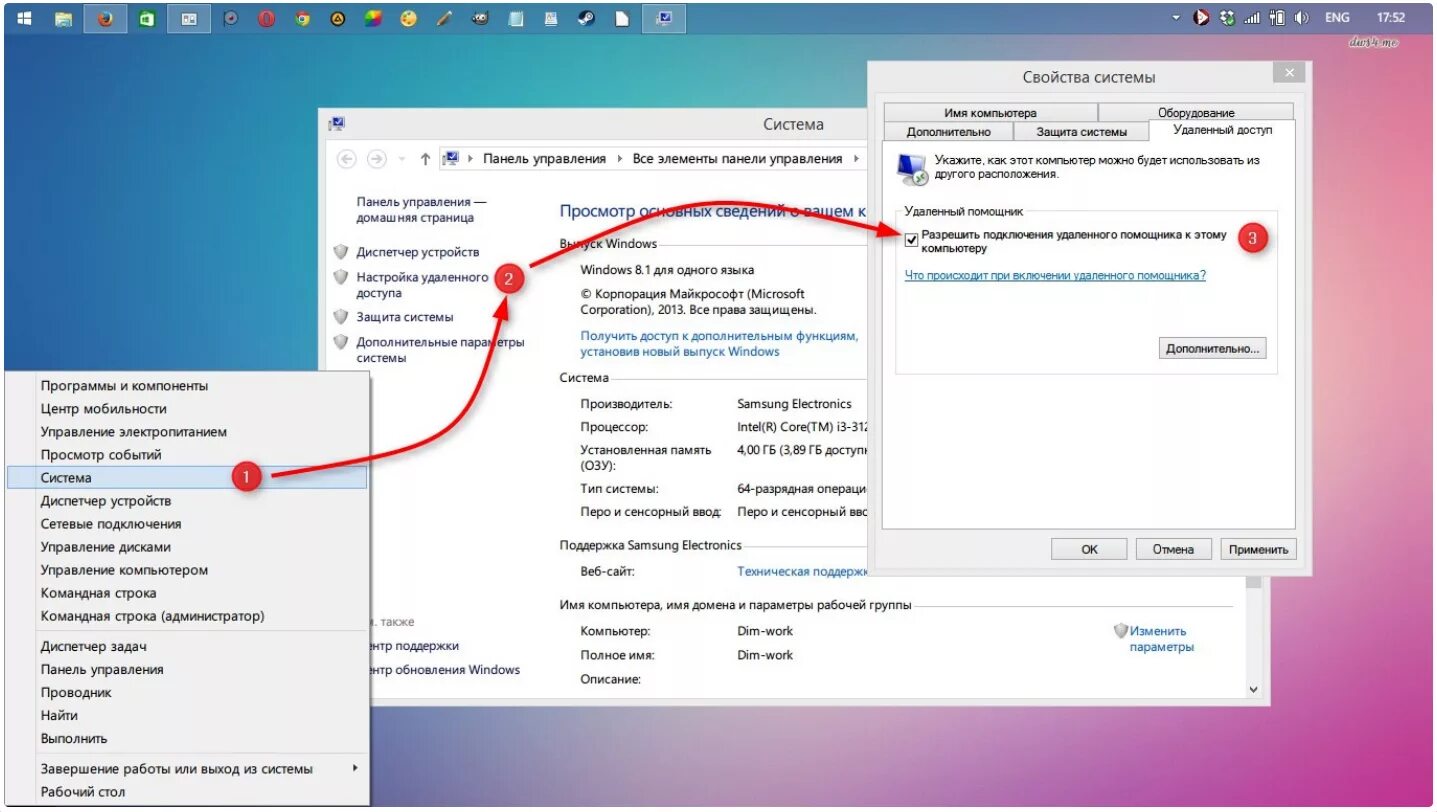The width and height of the screenshot is (1437, 812).
Task: Switch to 'Имя компьютера' tab
Action: pos(990,113)
